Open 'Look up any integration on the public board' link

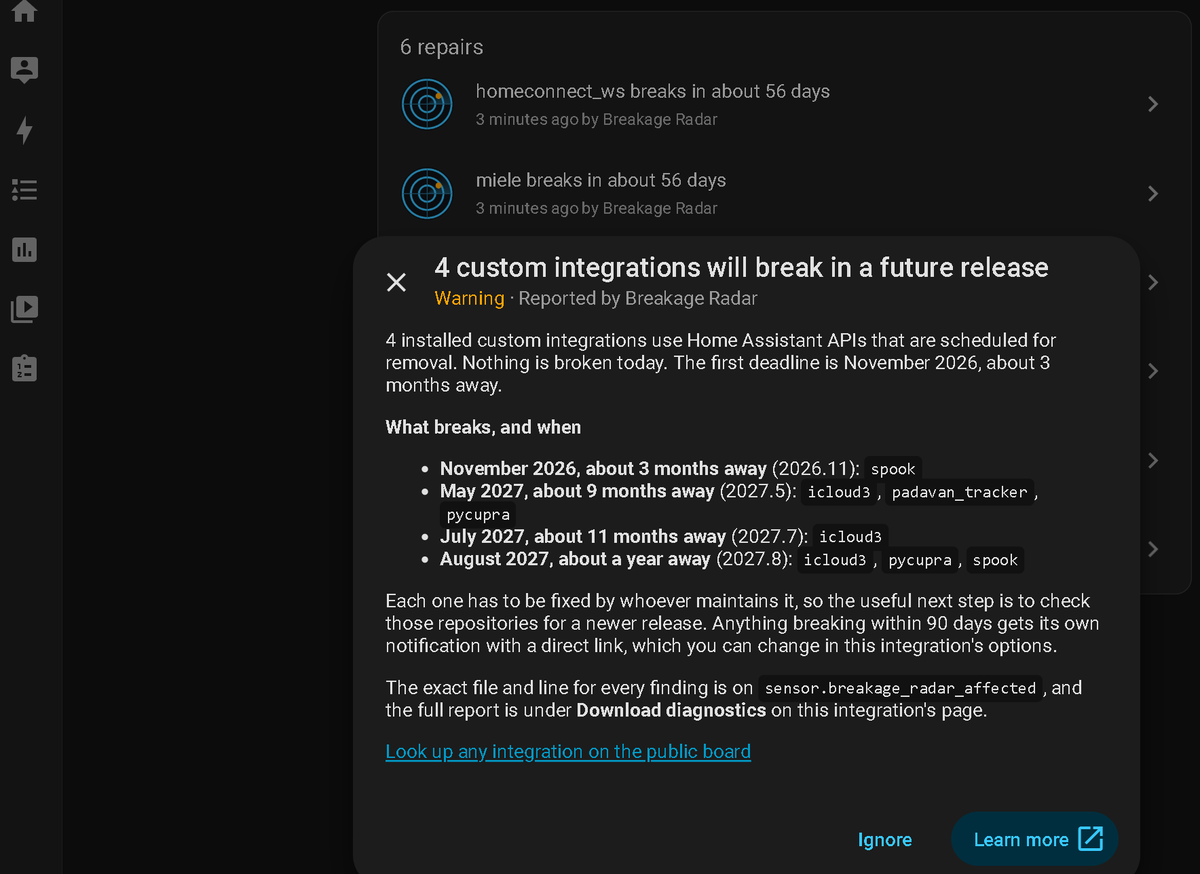click(568, 751)
